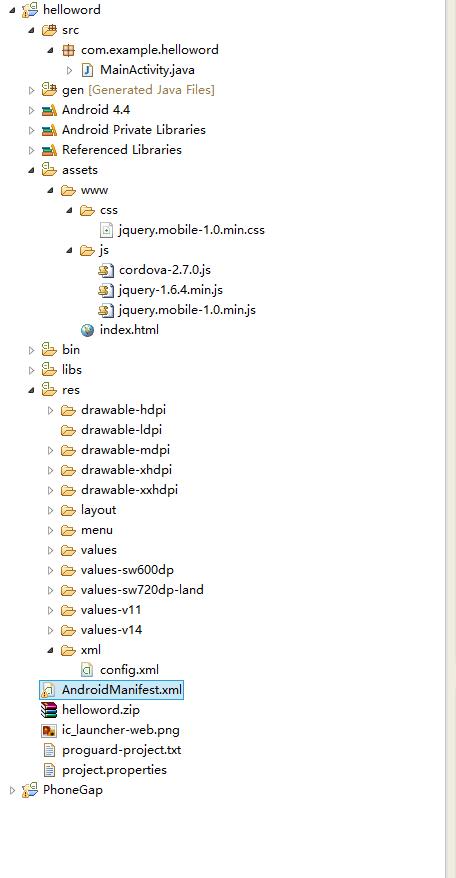Click the MainActivity.java file icon
The image size is (456, 878).
coord(87,70)
